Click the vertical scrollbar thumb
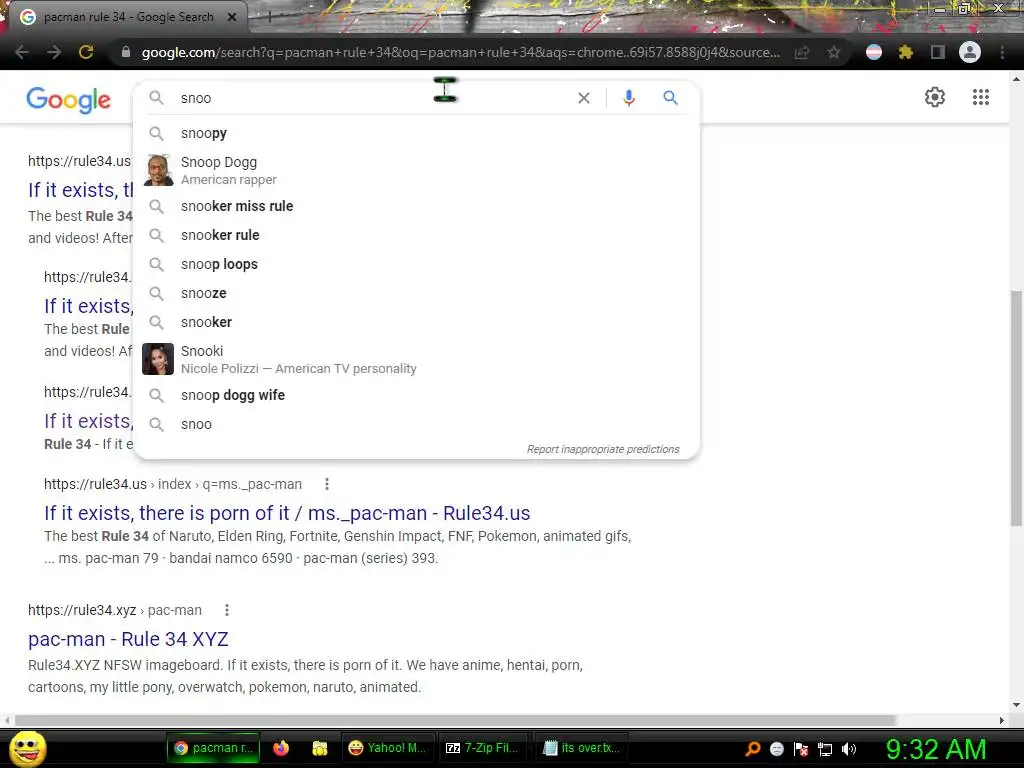Screen dimensions: 1024x768 1016,407
